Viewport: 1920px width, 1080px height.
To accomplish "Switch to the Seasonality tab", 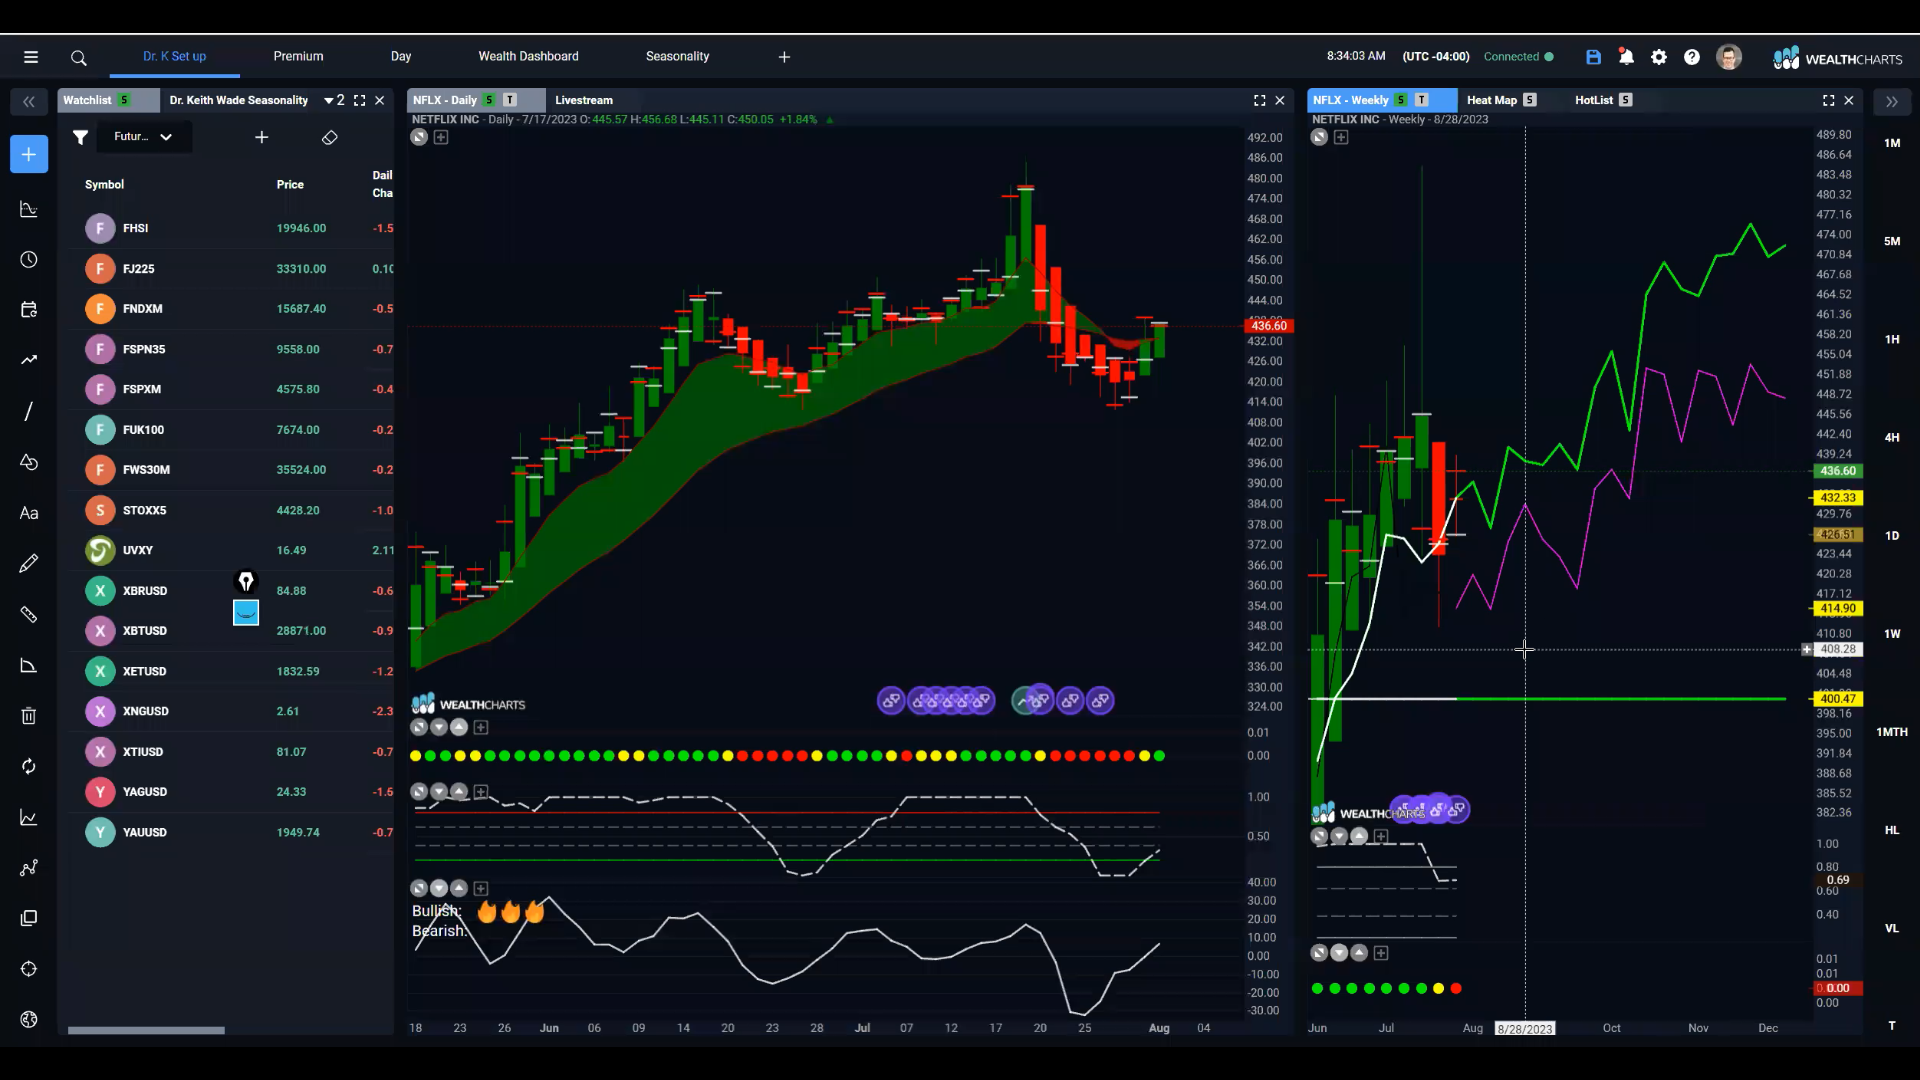I will [x=677, y=56].
